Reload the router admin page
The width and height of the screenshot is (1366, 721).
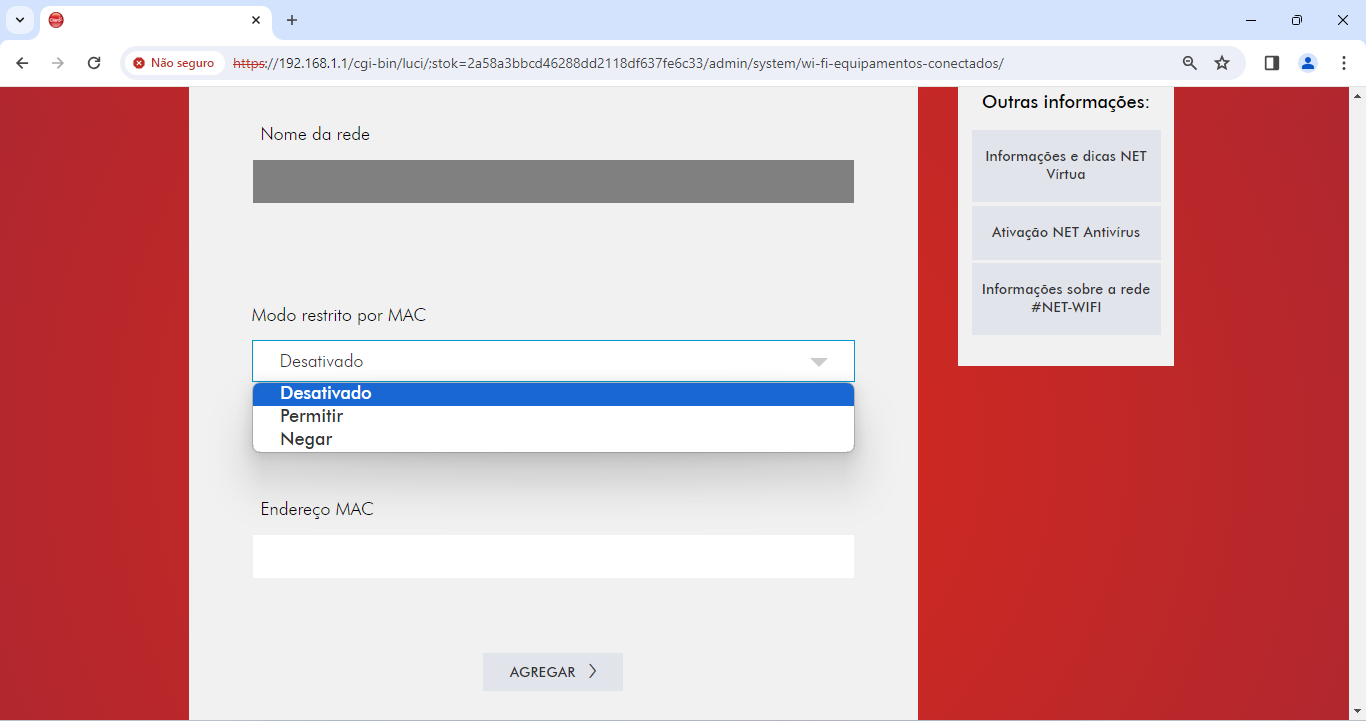coord(94,63)
